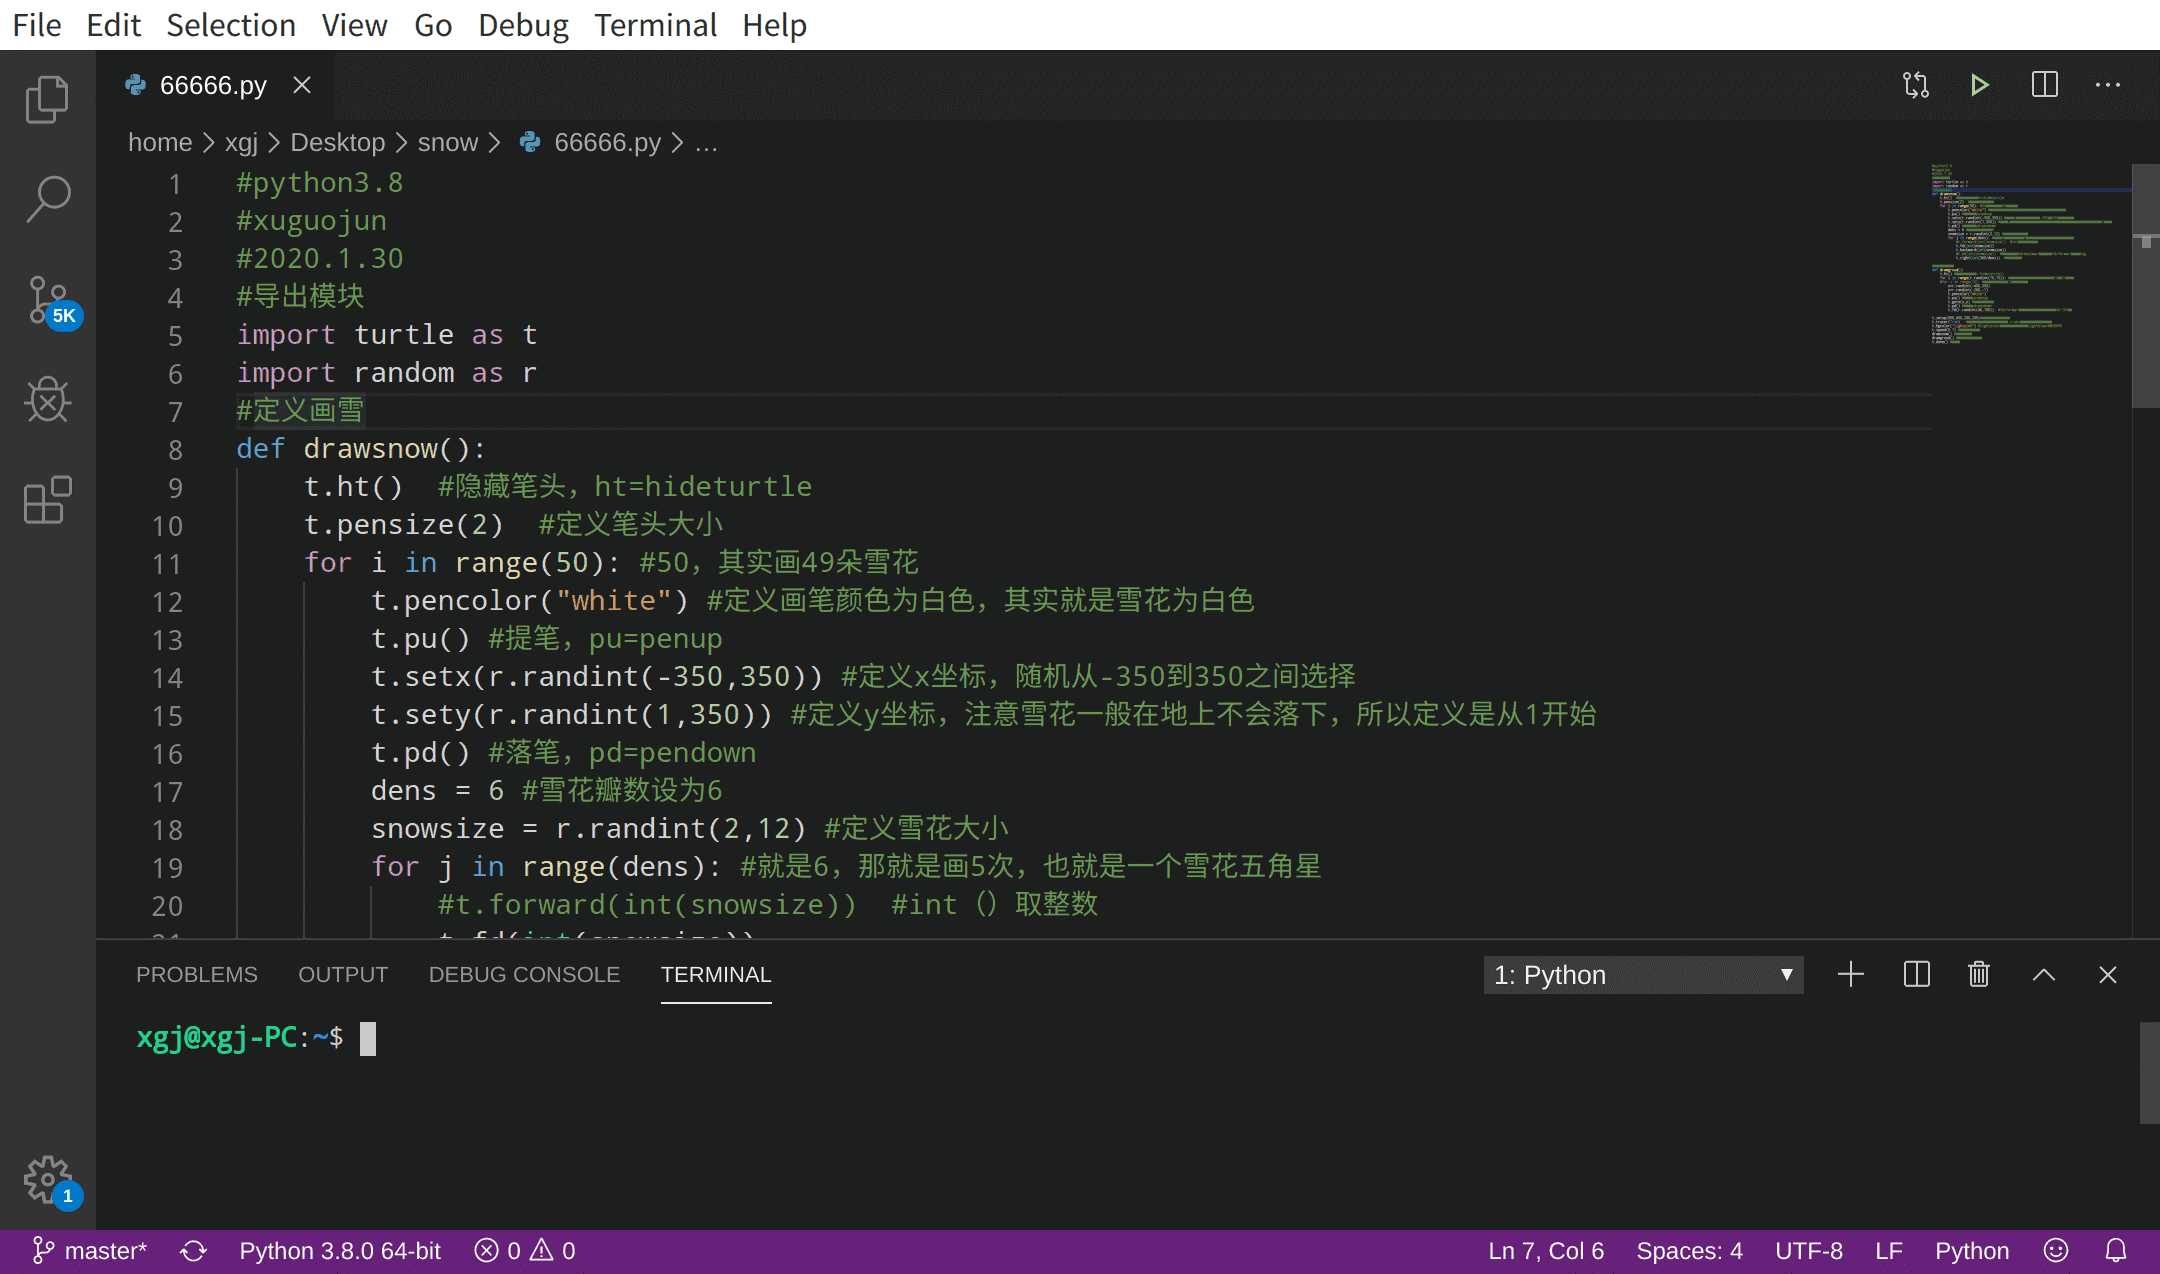
Task: Toggle the error and warning count display
Action: [524, 1250]
